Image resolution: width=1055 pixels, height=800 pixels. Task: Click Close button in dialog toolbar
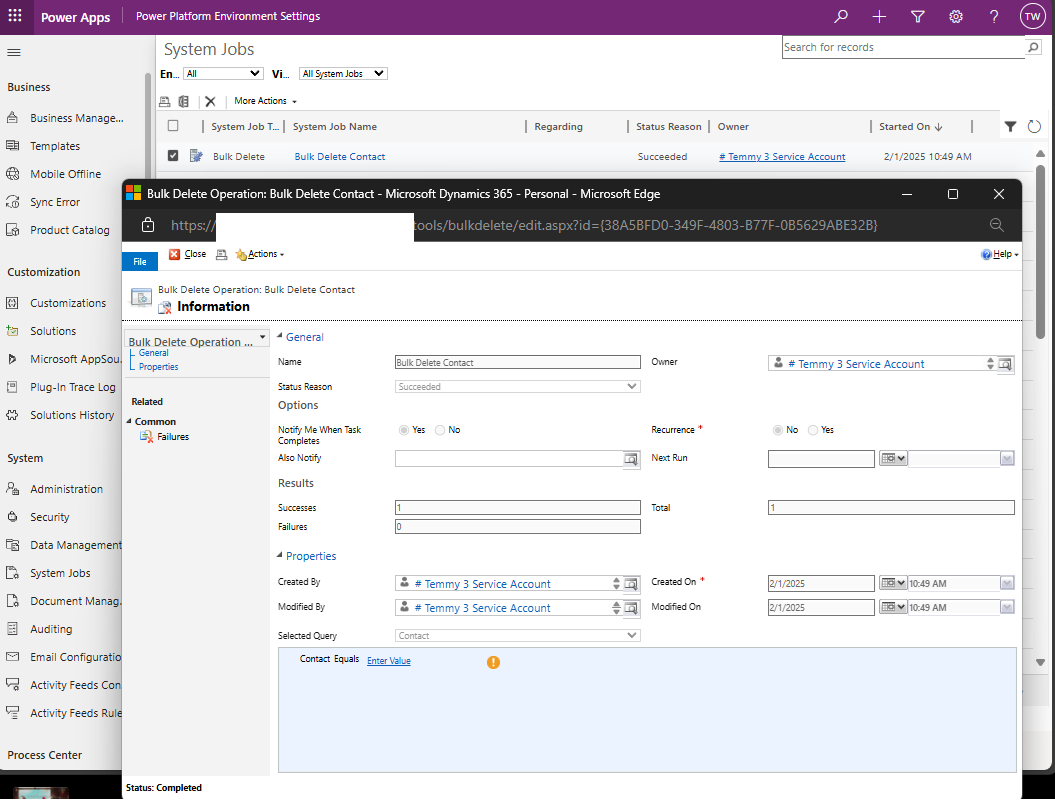(x=188, y=254)
